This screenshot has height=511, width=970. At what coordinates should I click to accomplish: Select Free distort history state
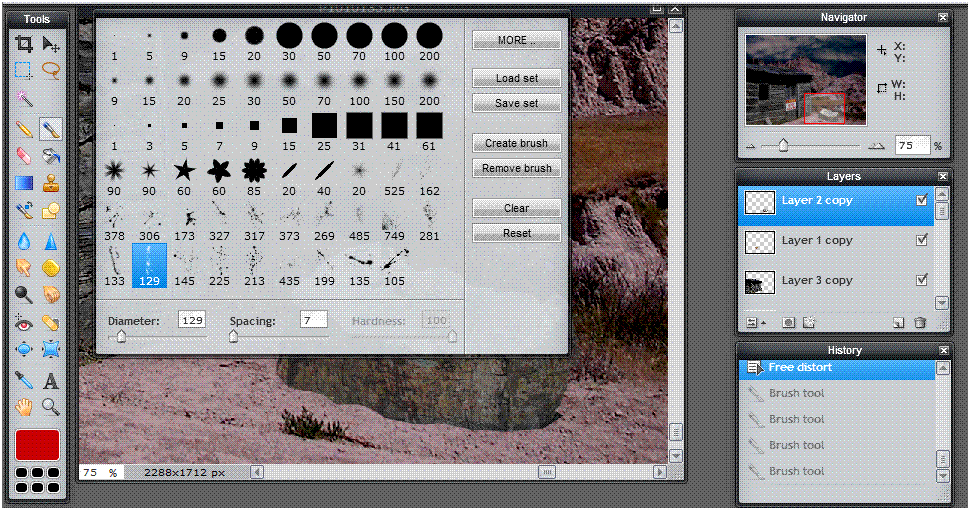(x=799, y=368)
